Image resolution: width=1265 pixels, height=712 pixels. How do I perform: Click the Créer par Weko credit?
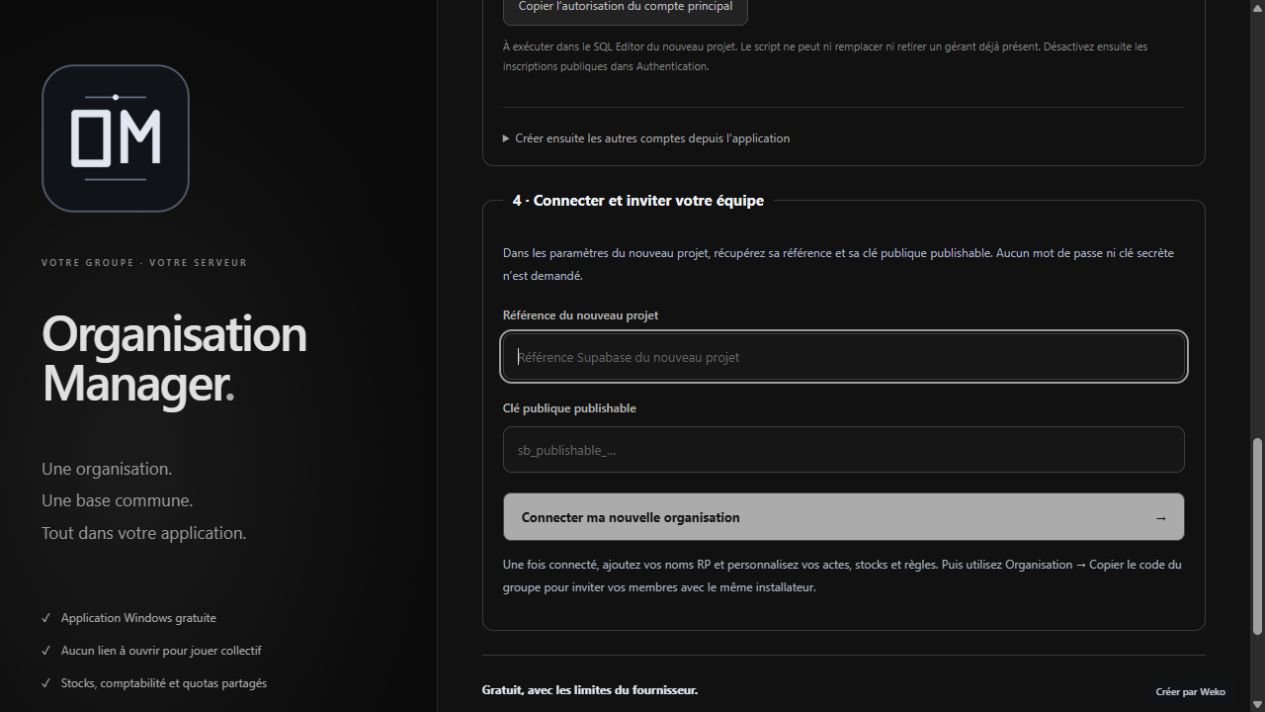click(x=1190, y=692)
